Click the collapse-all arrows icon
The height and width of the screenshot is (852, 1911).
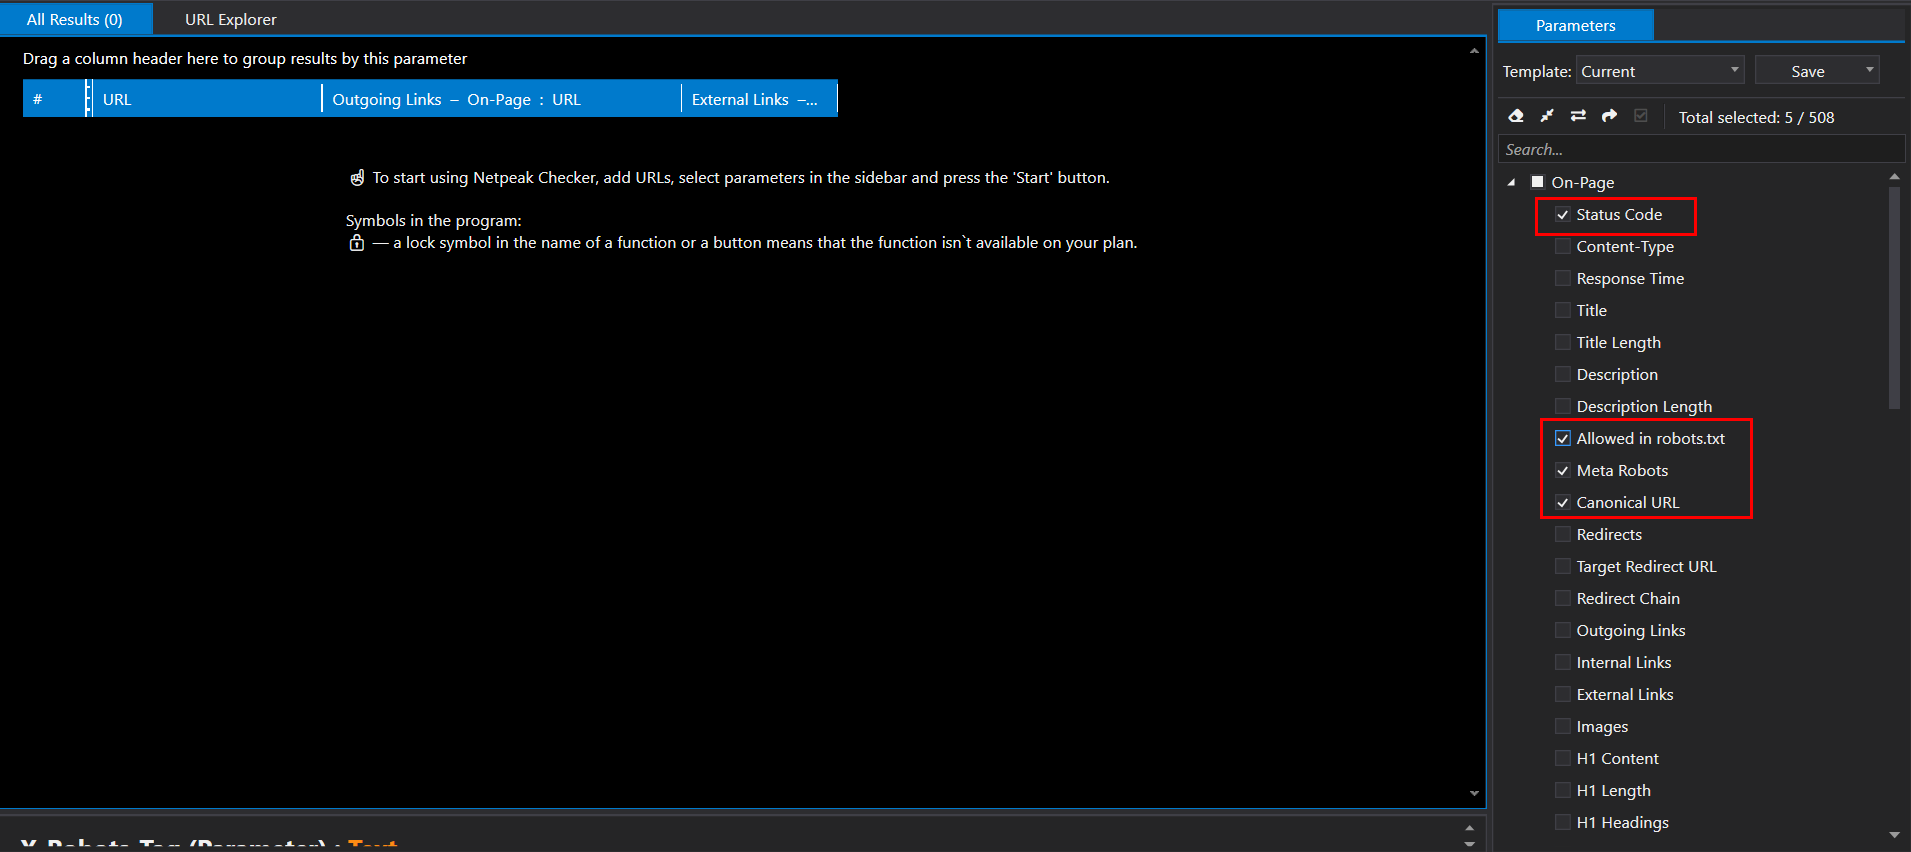pos(1547,116)
